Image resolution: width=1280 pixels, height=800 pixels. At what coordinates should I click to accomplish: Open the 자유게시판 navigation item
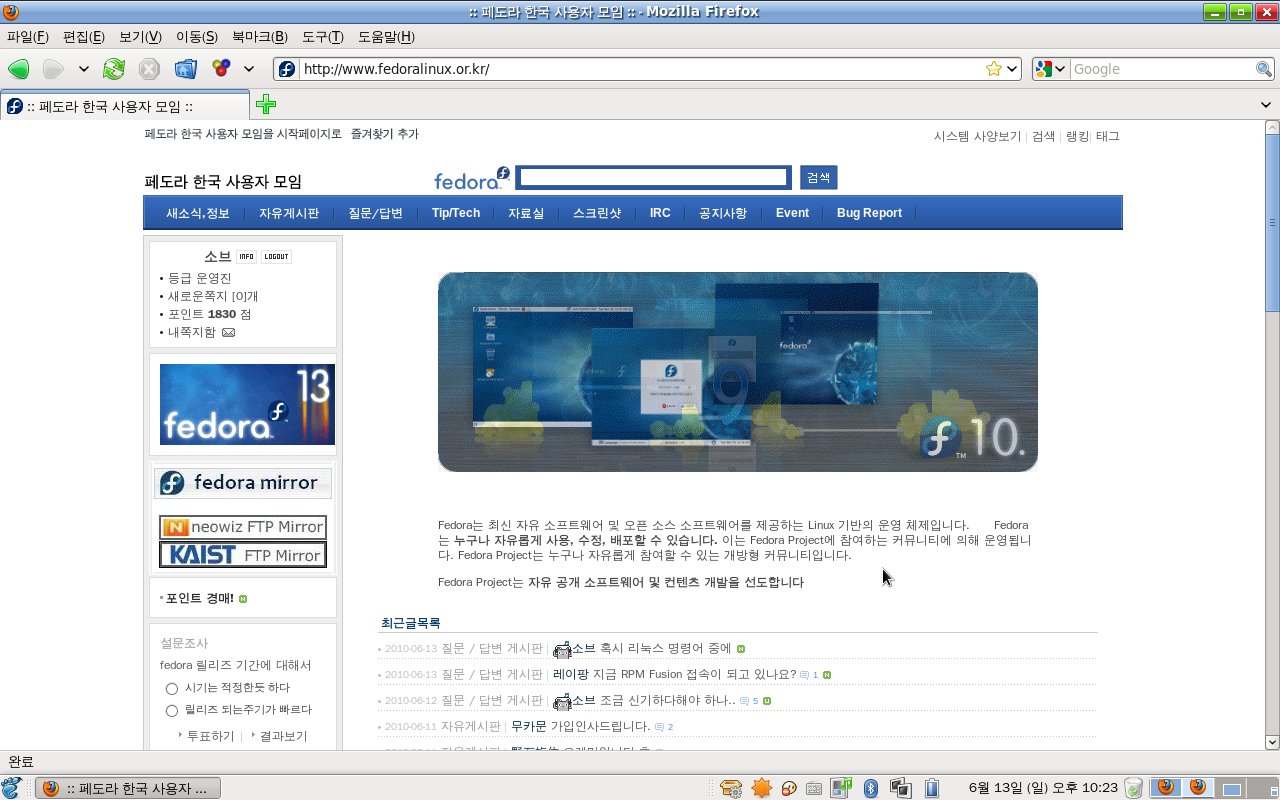(x=289, y=213)
